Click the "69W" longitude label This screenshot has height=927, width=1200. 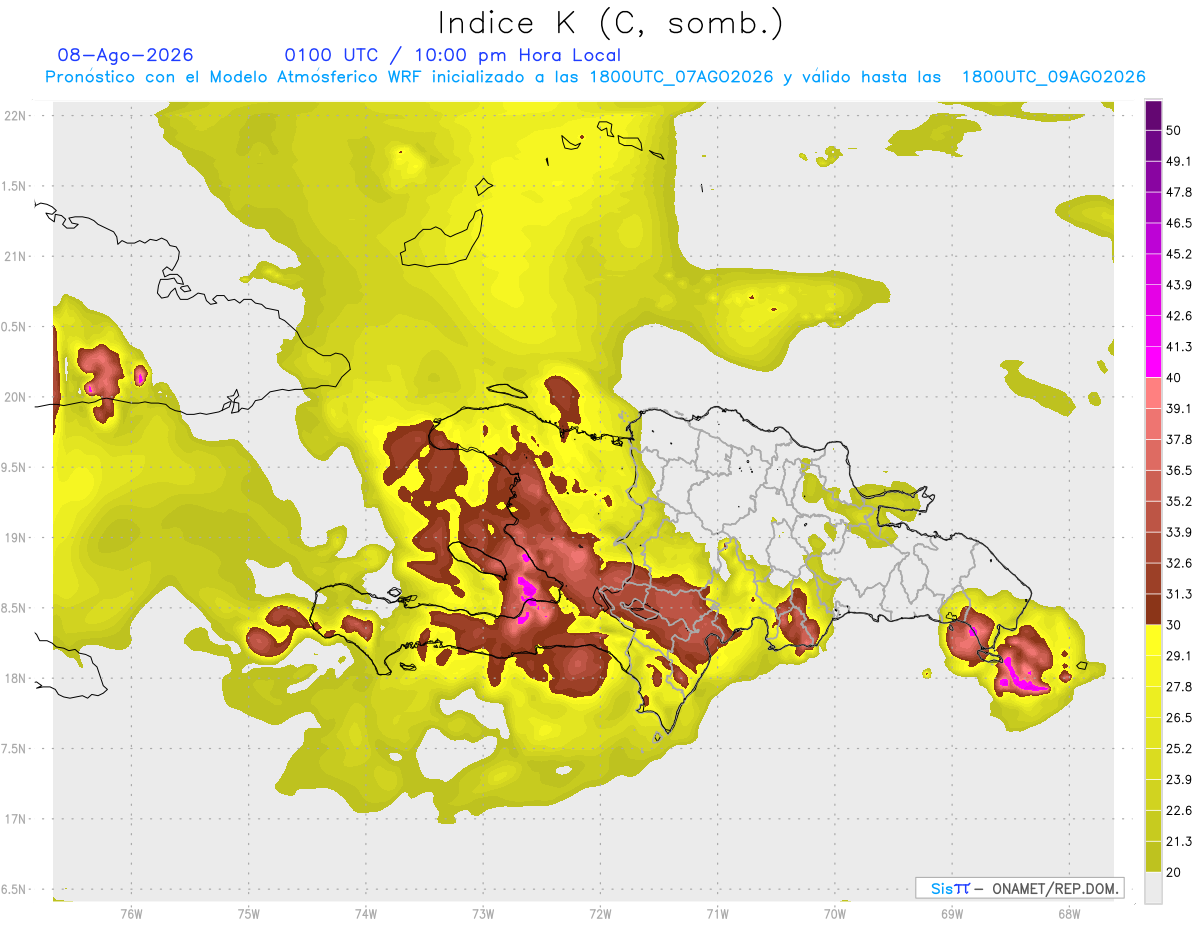point(952,914)
